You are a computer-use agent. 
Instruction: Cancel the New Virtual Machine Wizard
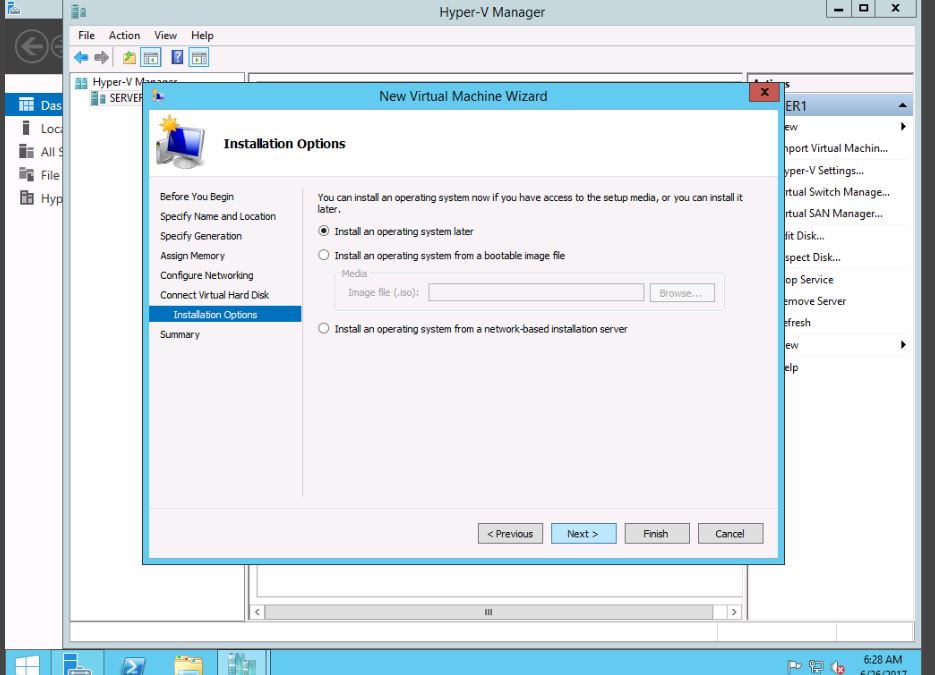pyautogui.click(x=730, y=534)
